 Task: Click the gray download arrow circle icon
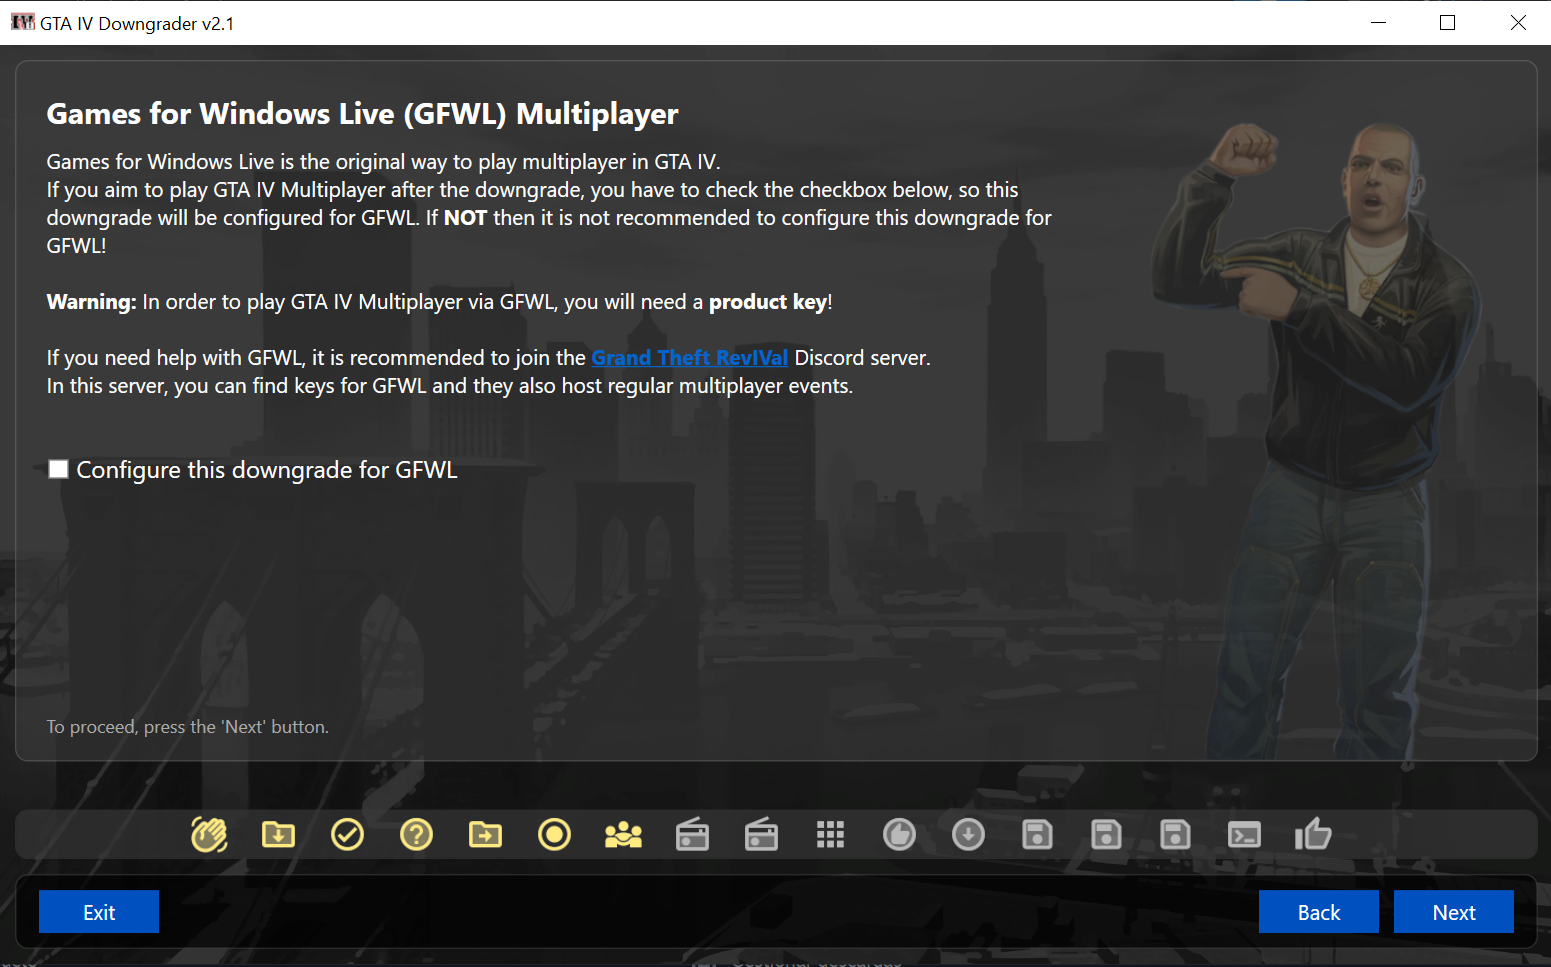(x=968, y=834)
